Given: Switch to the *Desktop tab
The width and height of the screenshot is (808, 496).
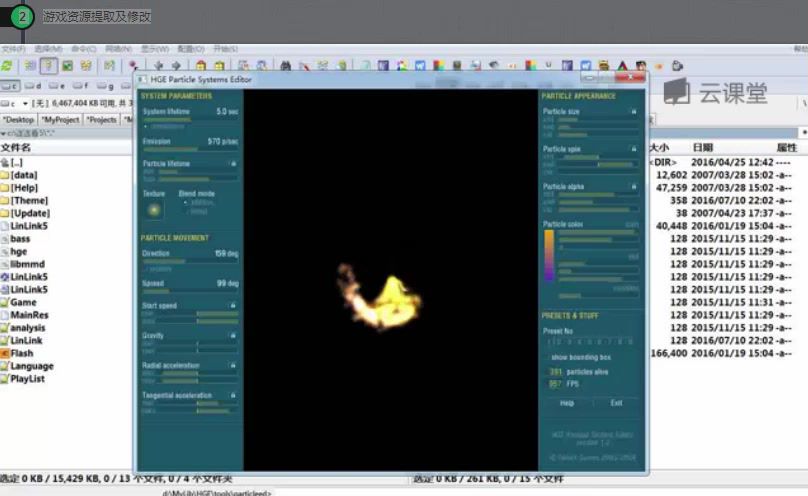Looking at the screenshot, I should pos(19,119).
